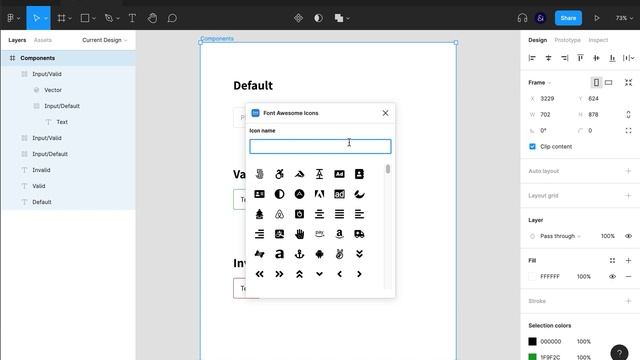This screenshot has height=360, width=640.
Task: Open shape tools dropdown arrow
Action: tap(94, 18)
